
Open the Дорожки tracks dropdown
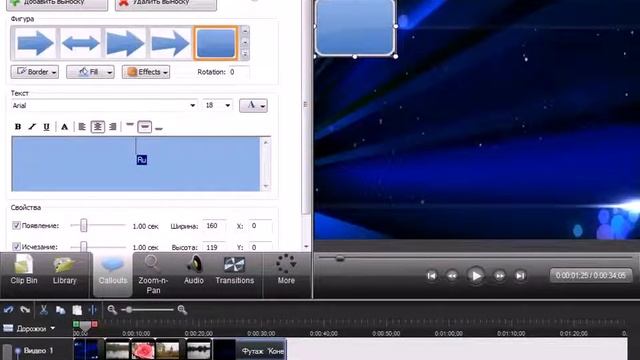(x=29, y=328)
